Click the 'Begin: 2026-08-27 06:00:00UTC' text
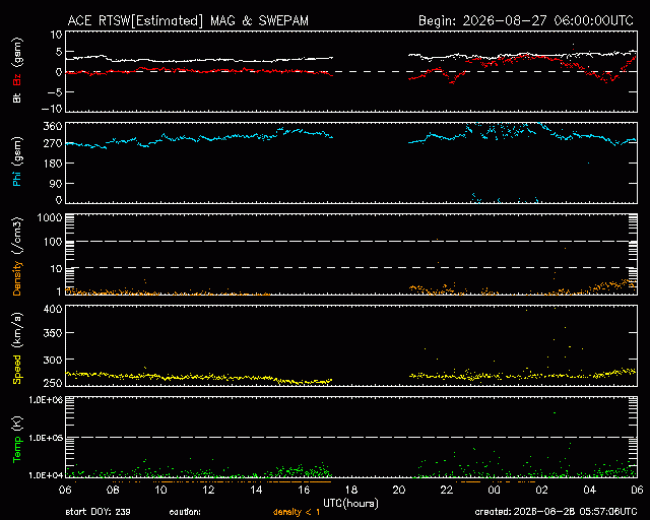This screenshot has height=520, width=650. click(x=526, y=21)
